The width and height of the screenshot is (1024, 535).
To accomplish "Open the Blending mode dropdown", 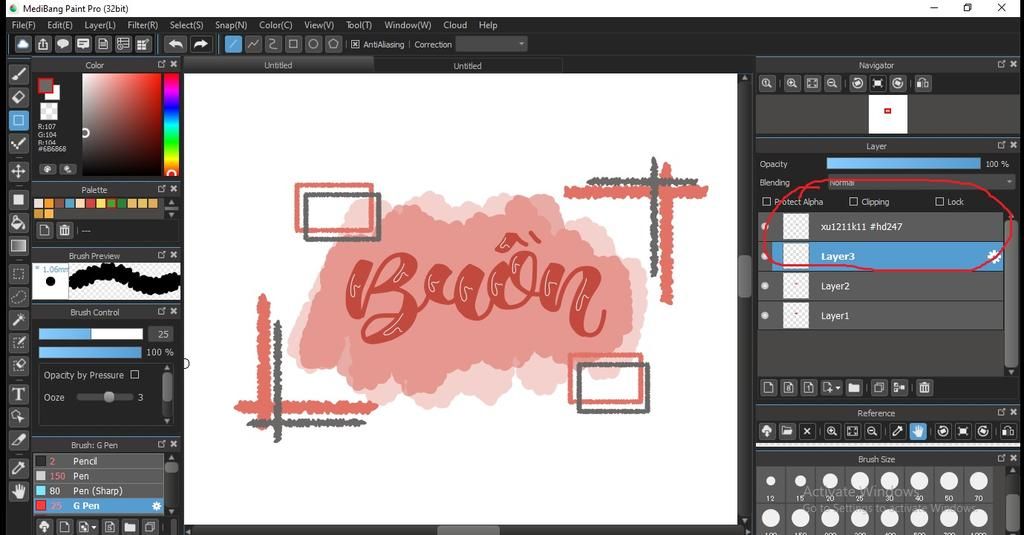I will click(920, 182).
